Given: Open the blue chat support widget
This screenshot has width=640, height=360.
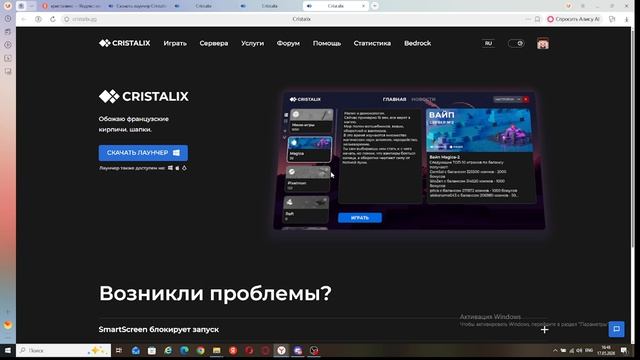Looking at the screenshot, I should pos(616,329).
